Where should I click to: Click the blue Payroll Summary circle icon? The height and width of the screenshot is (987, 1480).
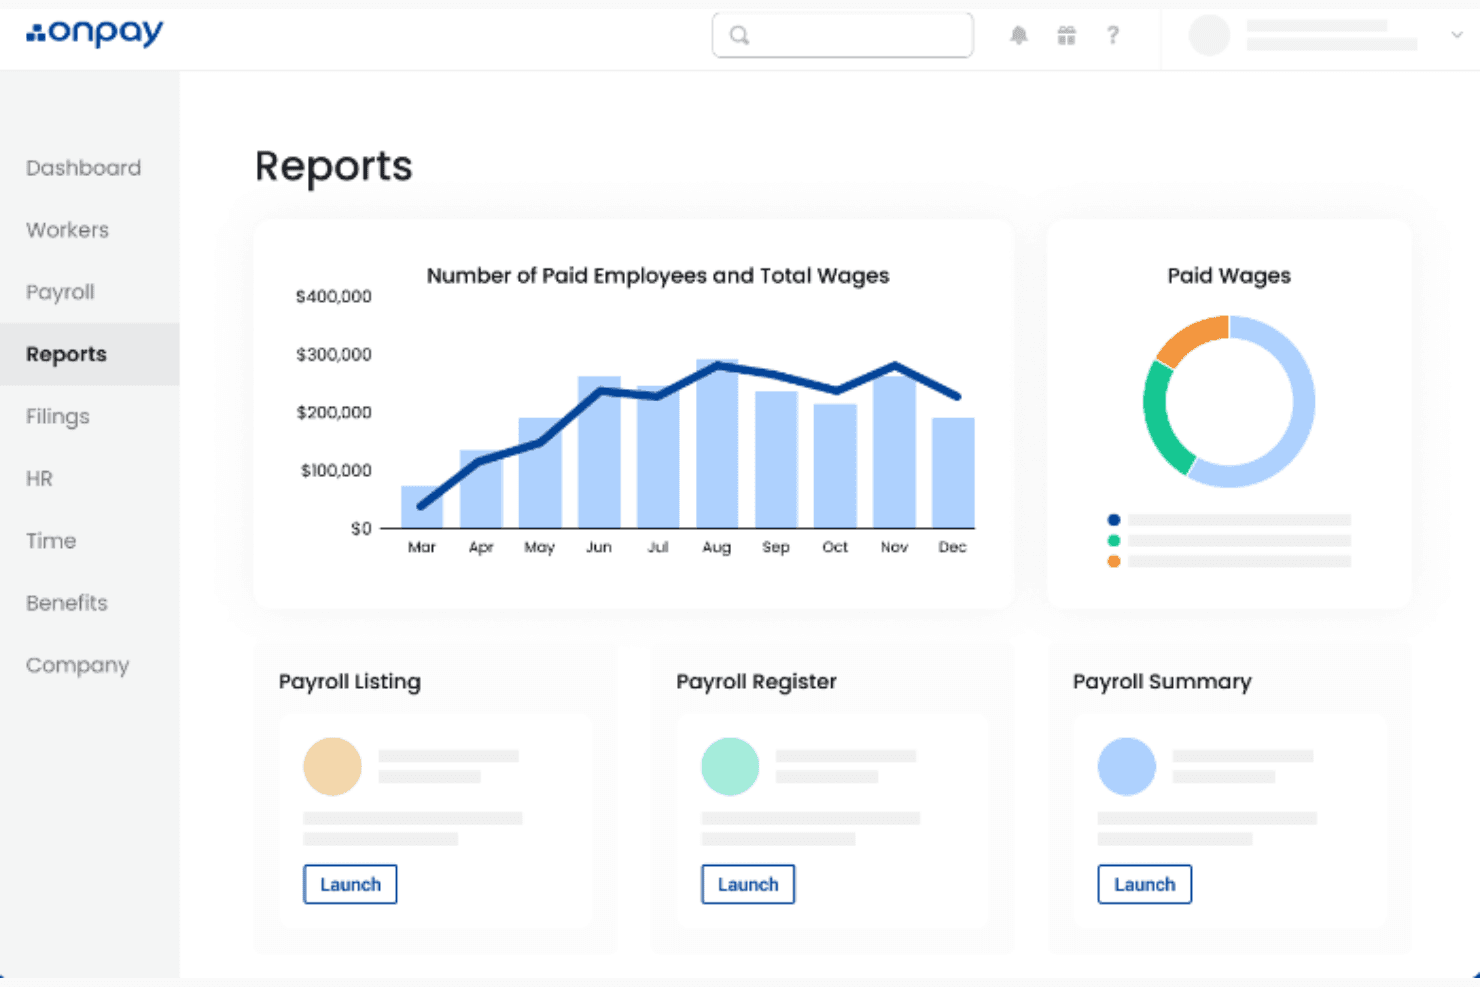(1127, 766)
